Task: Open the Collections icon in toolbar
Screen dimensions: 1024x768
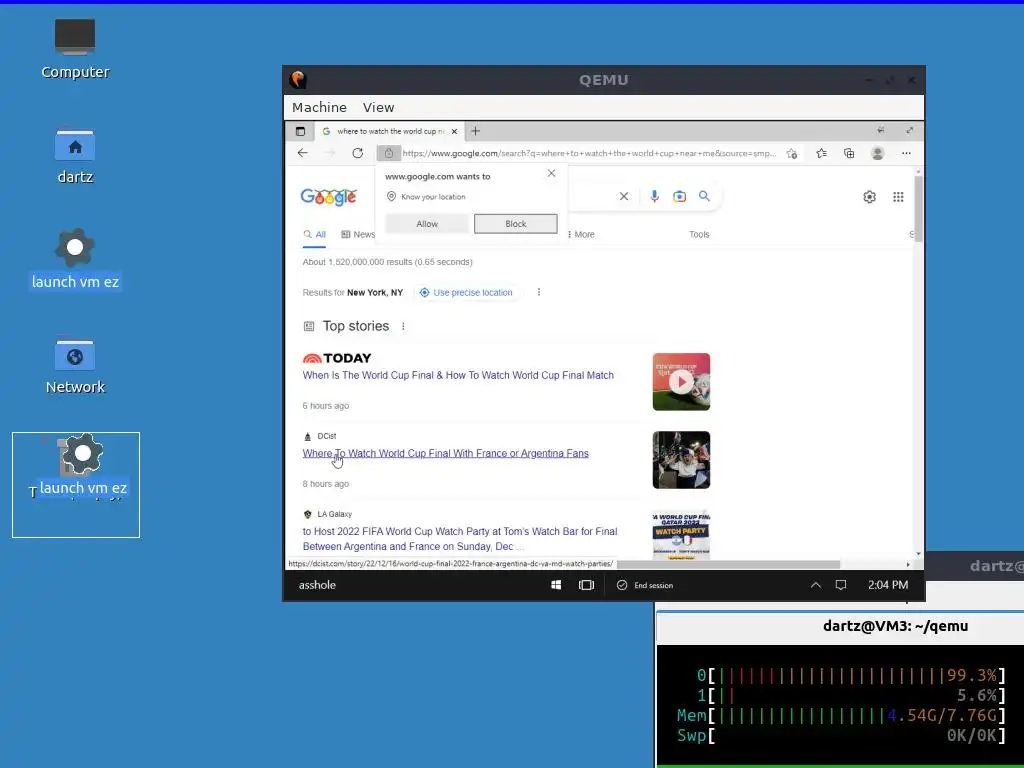Action: [x=849, y=153]
